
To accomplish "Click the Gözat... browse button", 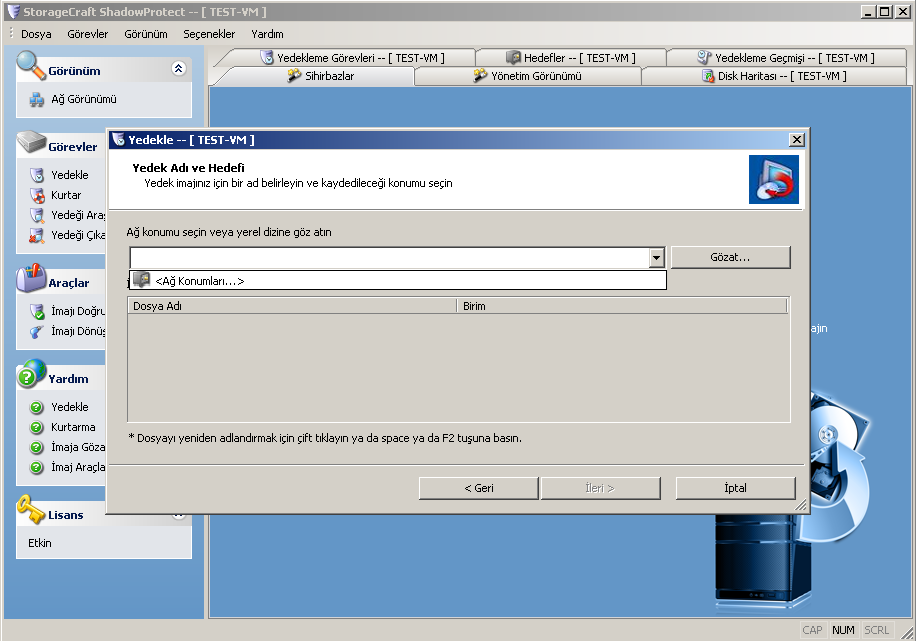I will pos(730,258).
